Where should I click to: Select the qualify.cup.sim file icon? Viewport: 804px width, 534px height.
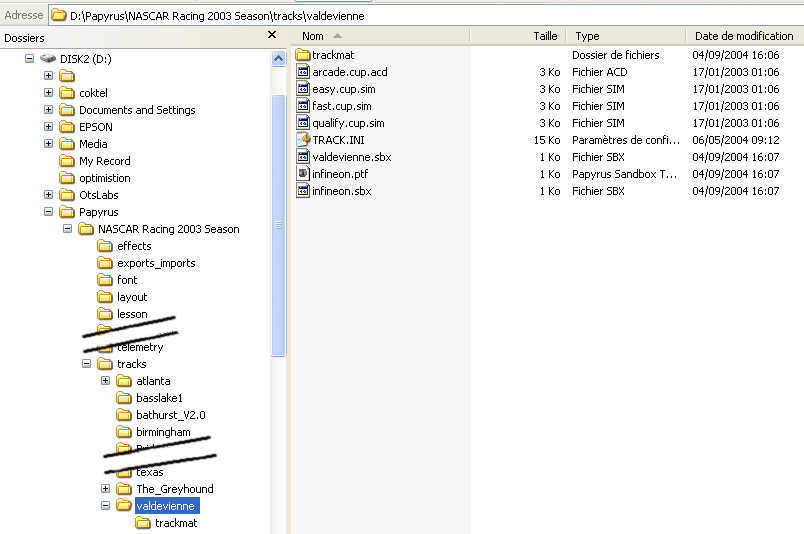point(303,123)
